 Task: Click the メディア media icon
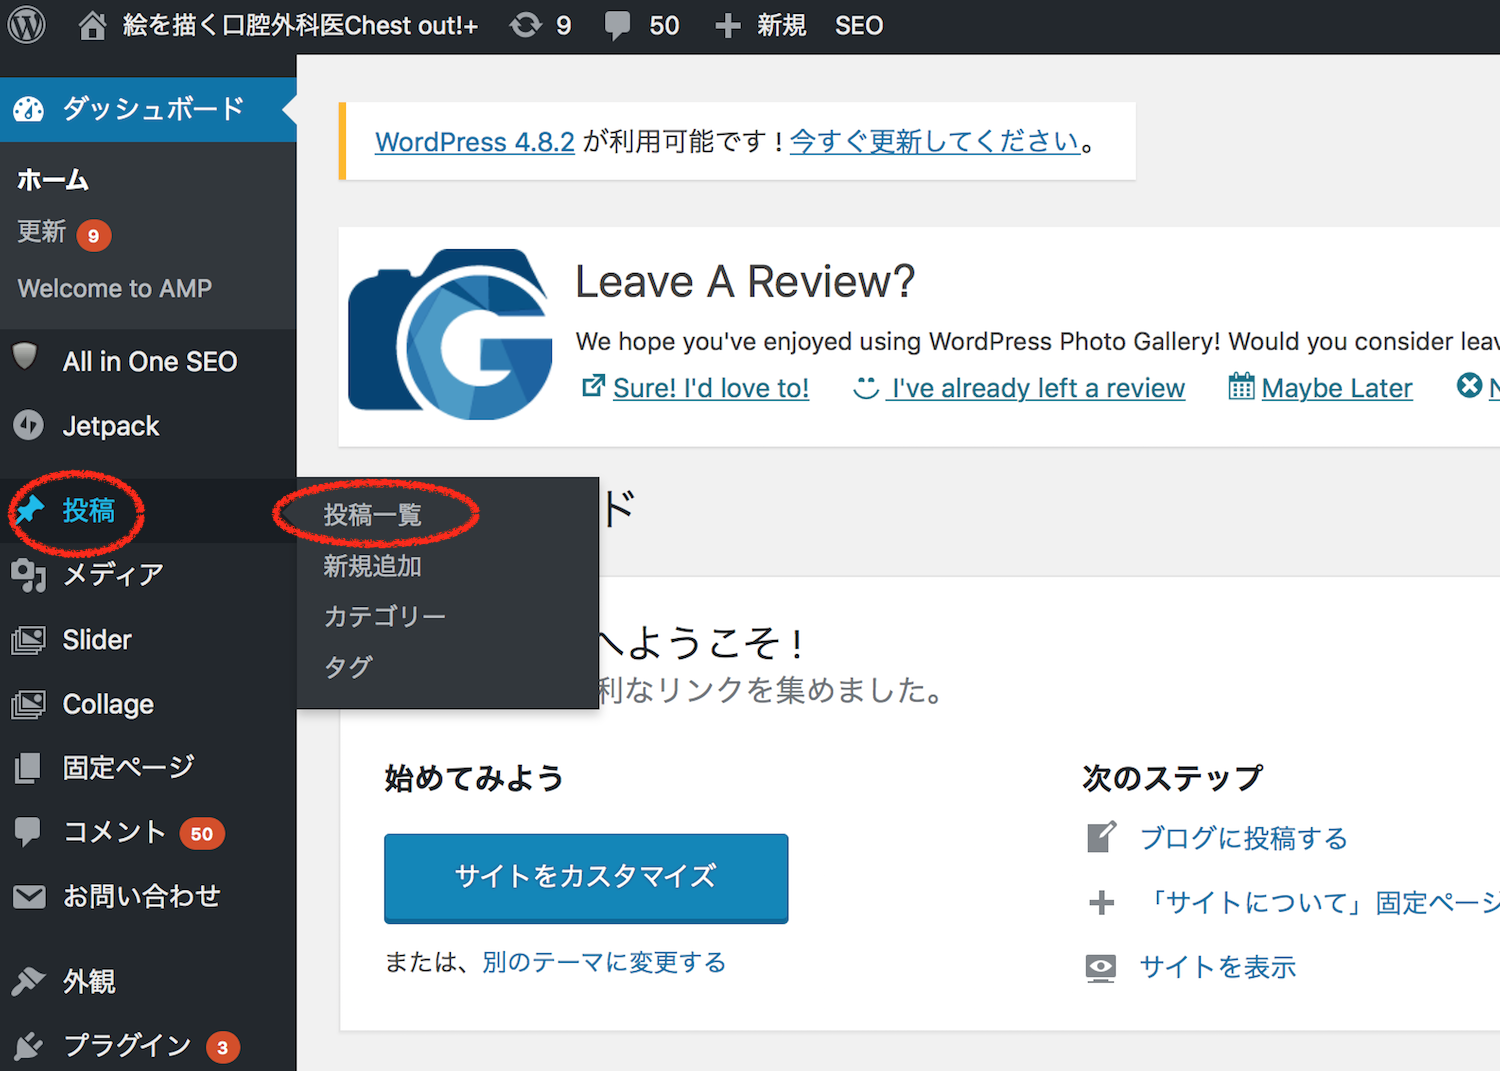point(29,575)
